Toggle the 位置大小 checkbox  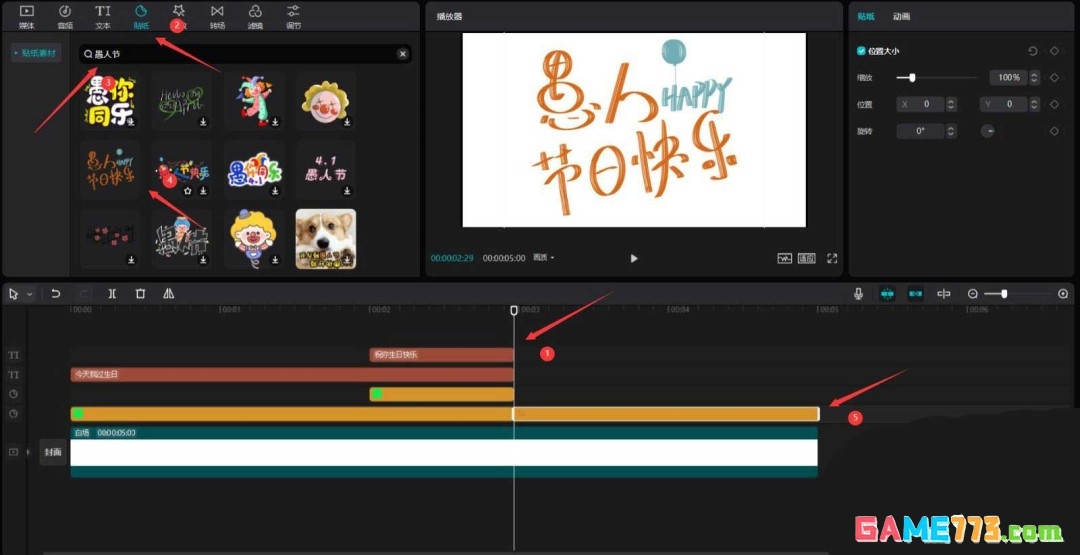pyautogui.click(x=861, y=51)
